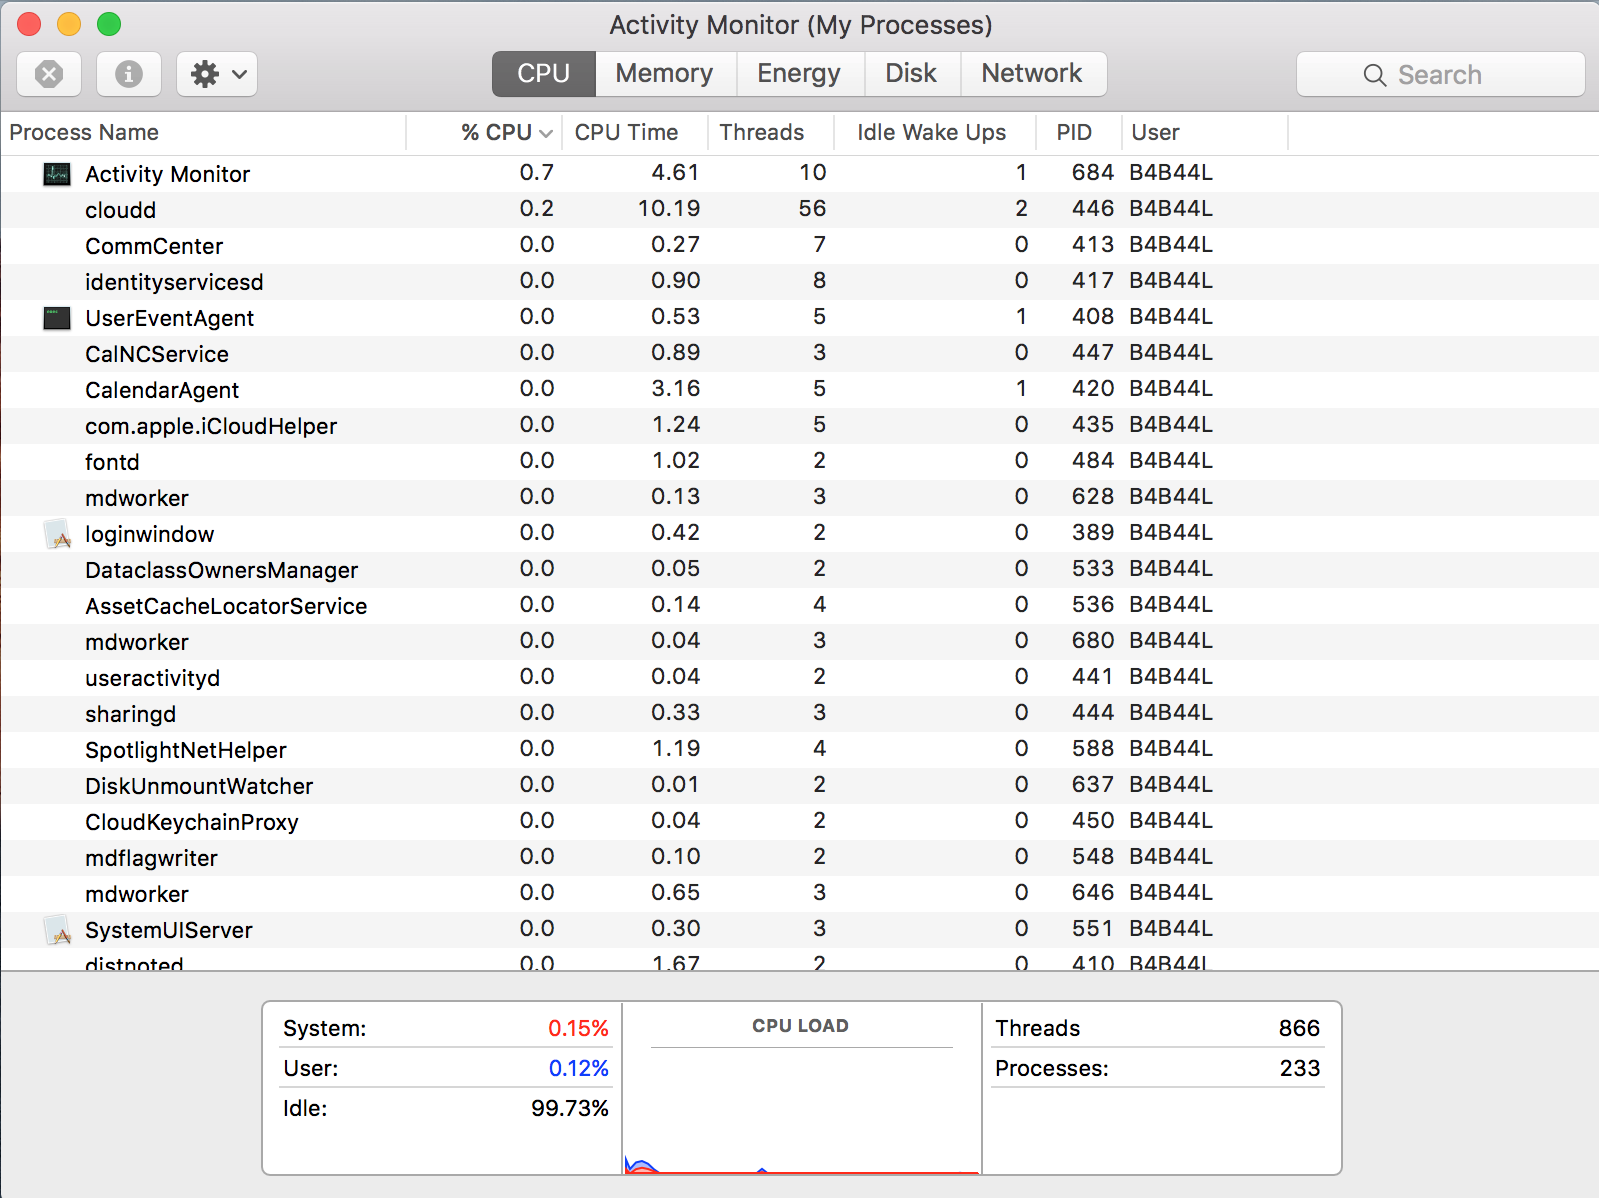Select the fontd process row
1599x1198 pixels.
point(799,462)
